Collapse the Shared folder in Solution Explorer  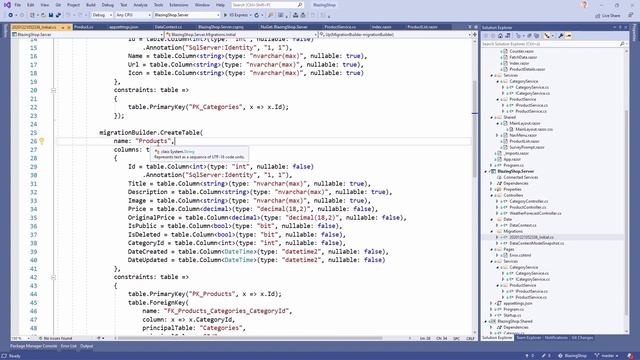492,118
